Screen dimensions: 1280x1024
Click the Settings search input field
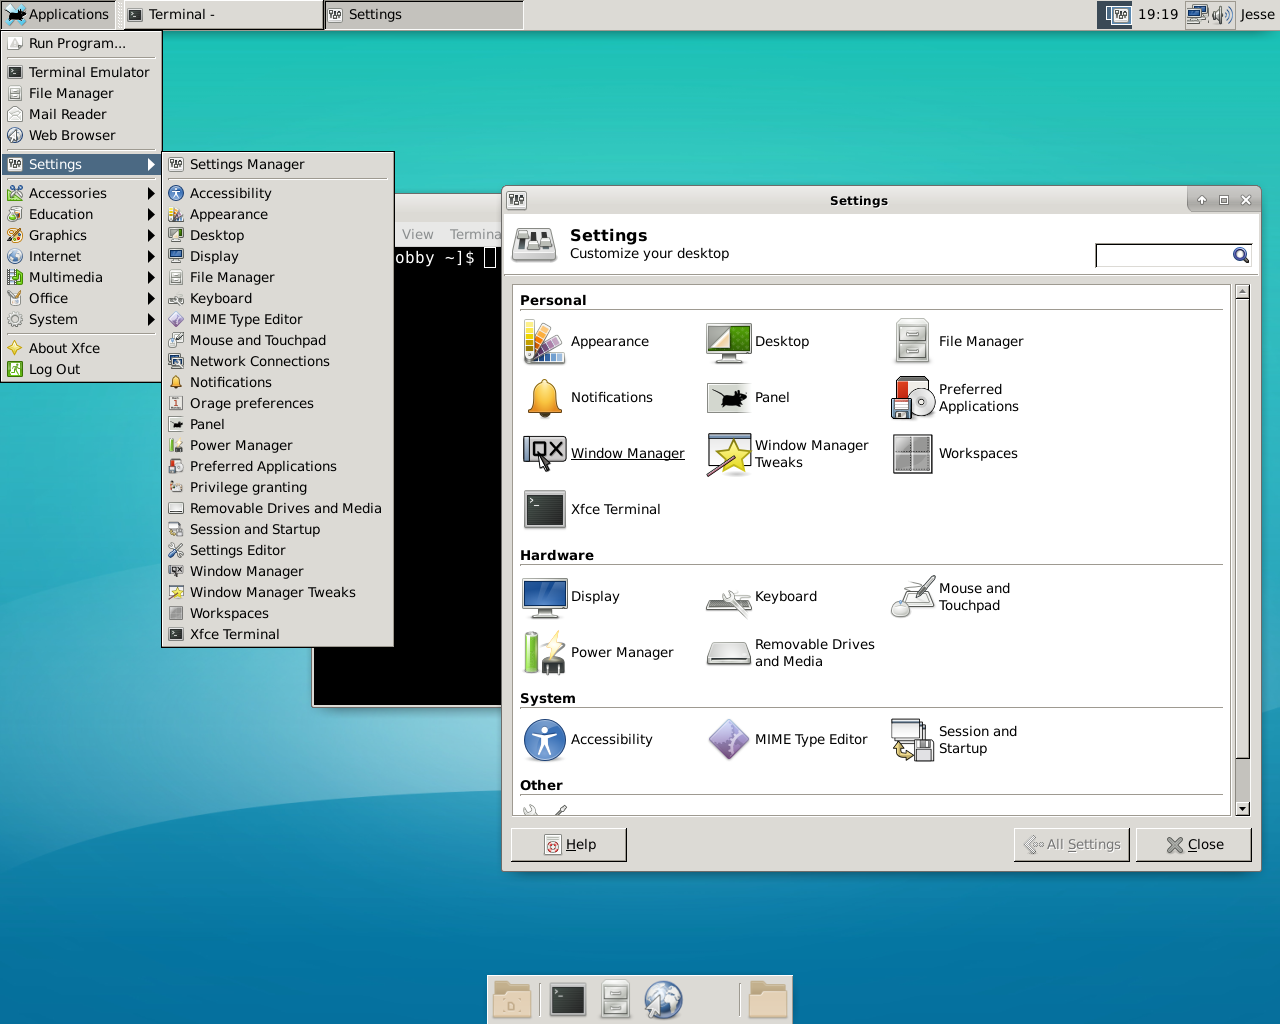tap(1165, 256)
